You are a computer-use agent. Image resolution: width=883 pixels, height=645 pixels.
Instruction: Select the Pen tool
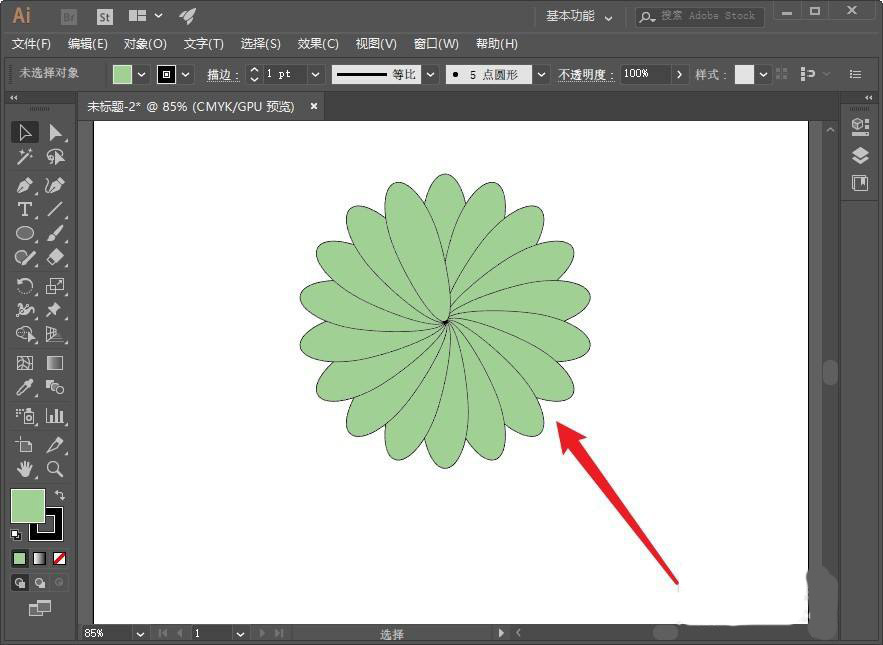click(25, 185)
